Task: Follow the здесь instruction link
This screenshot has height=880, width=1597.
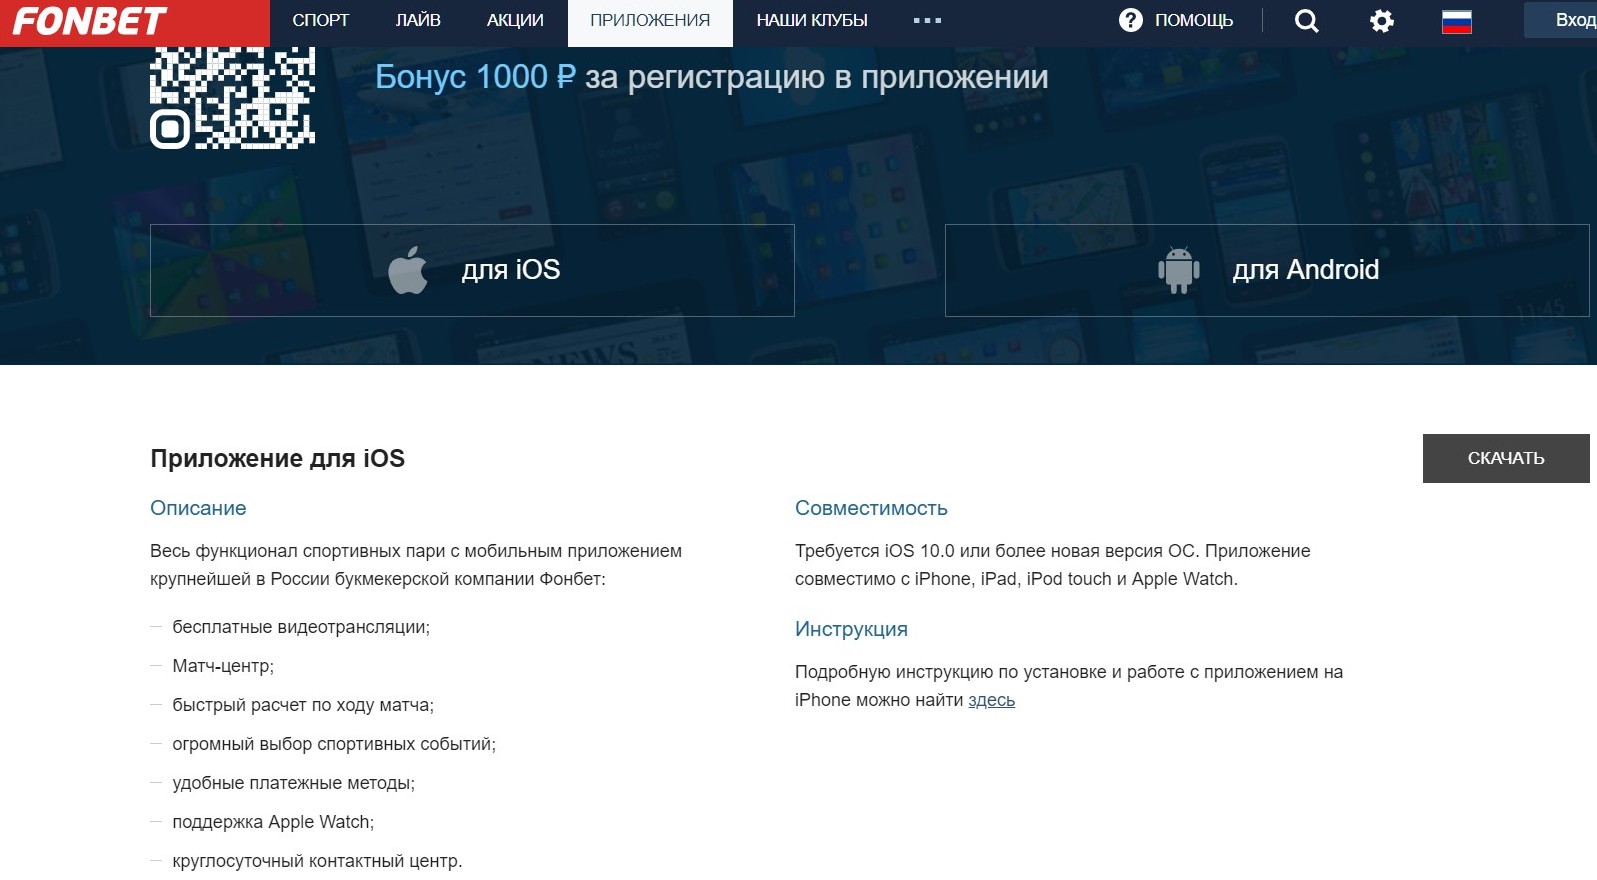Action: (991, 700)
